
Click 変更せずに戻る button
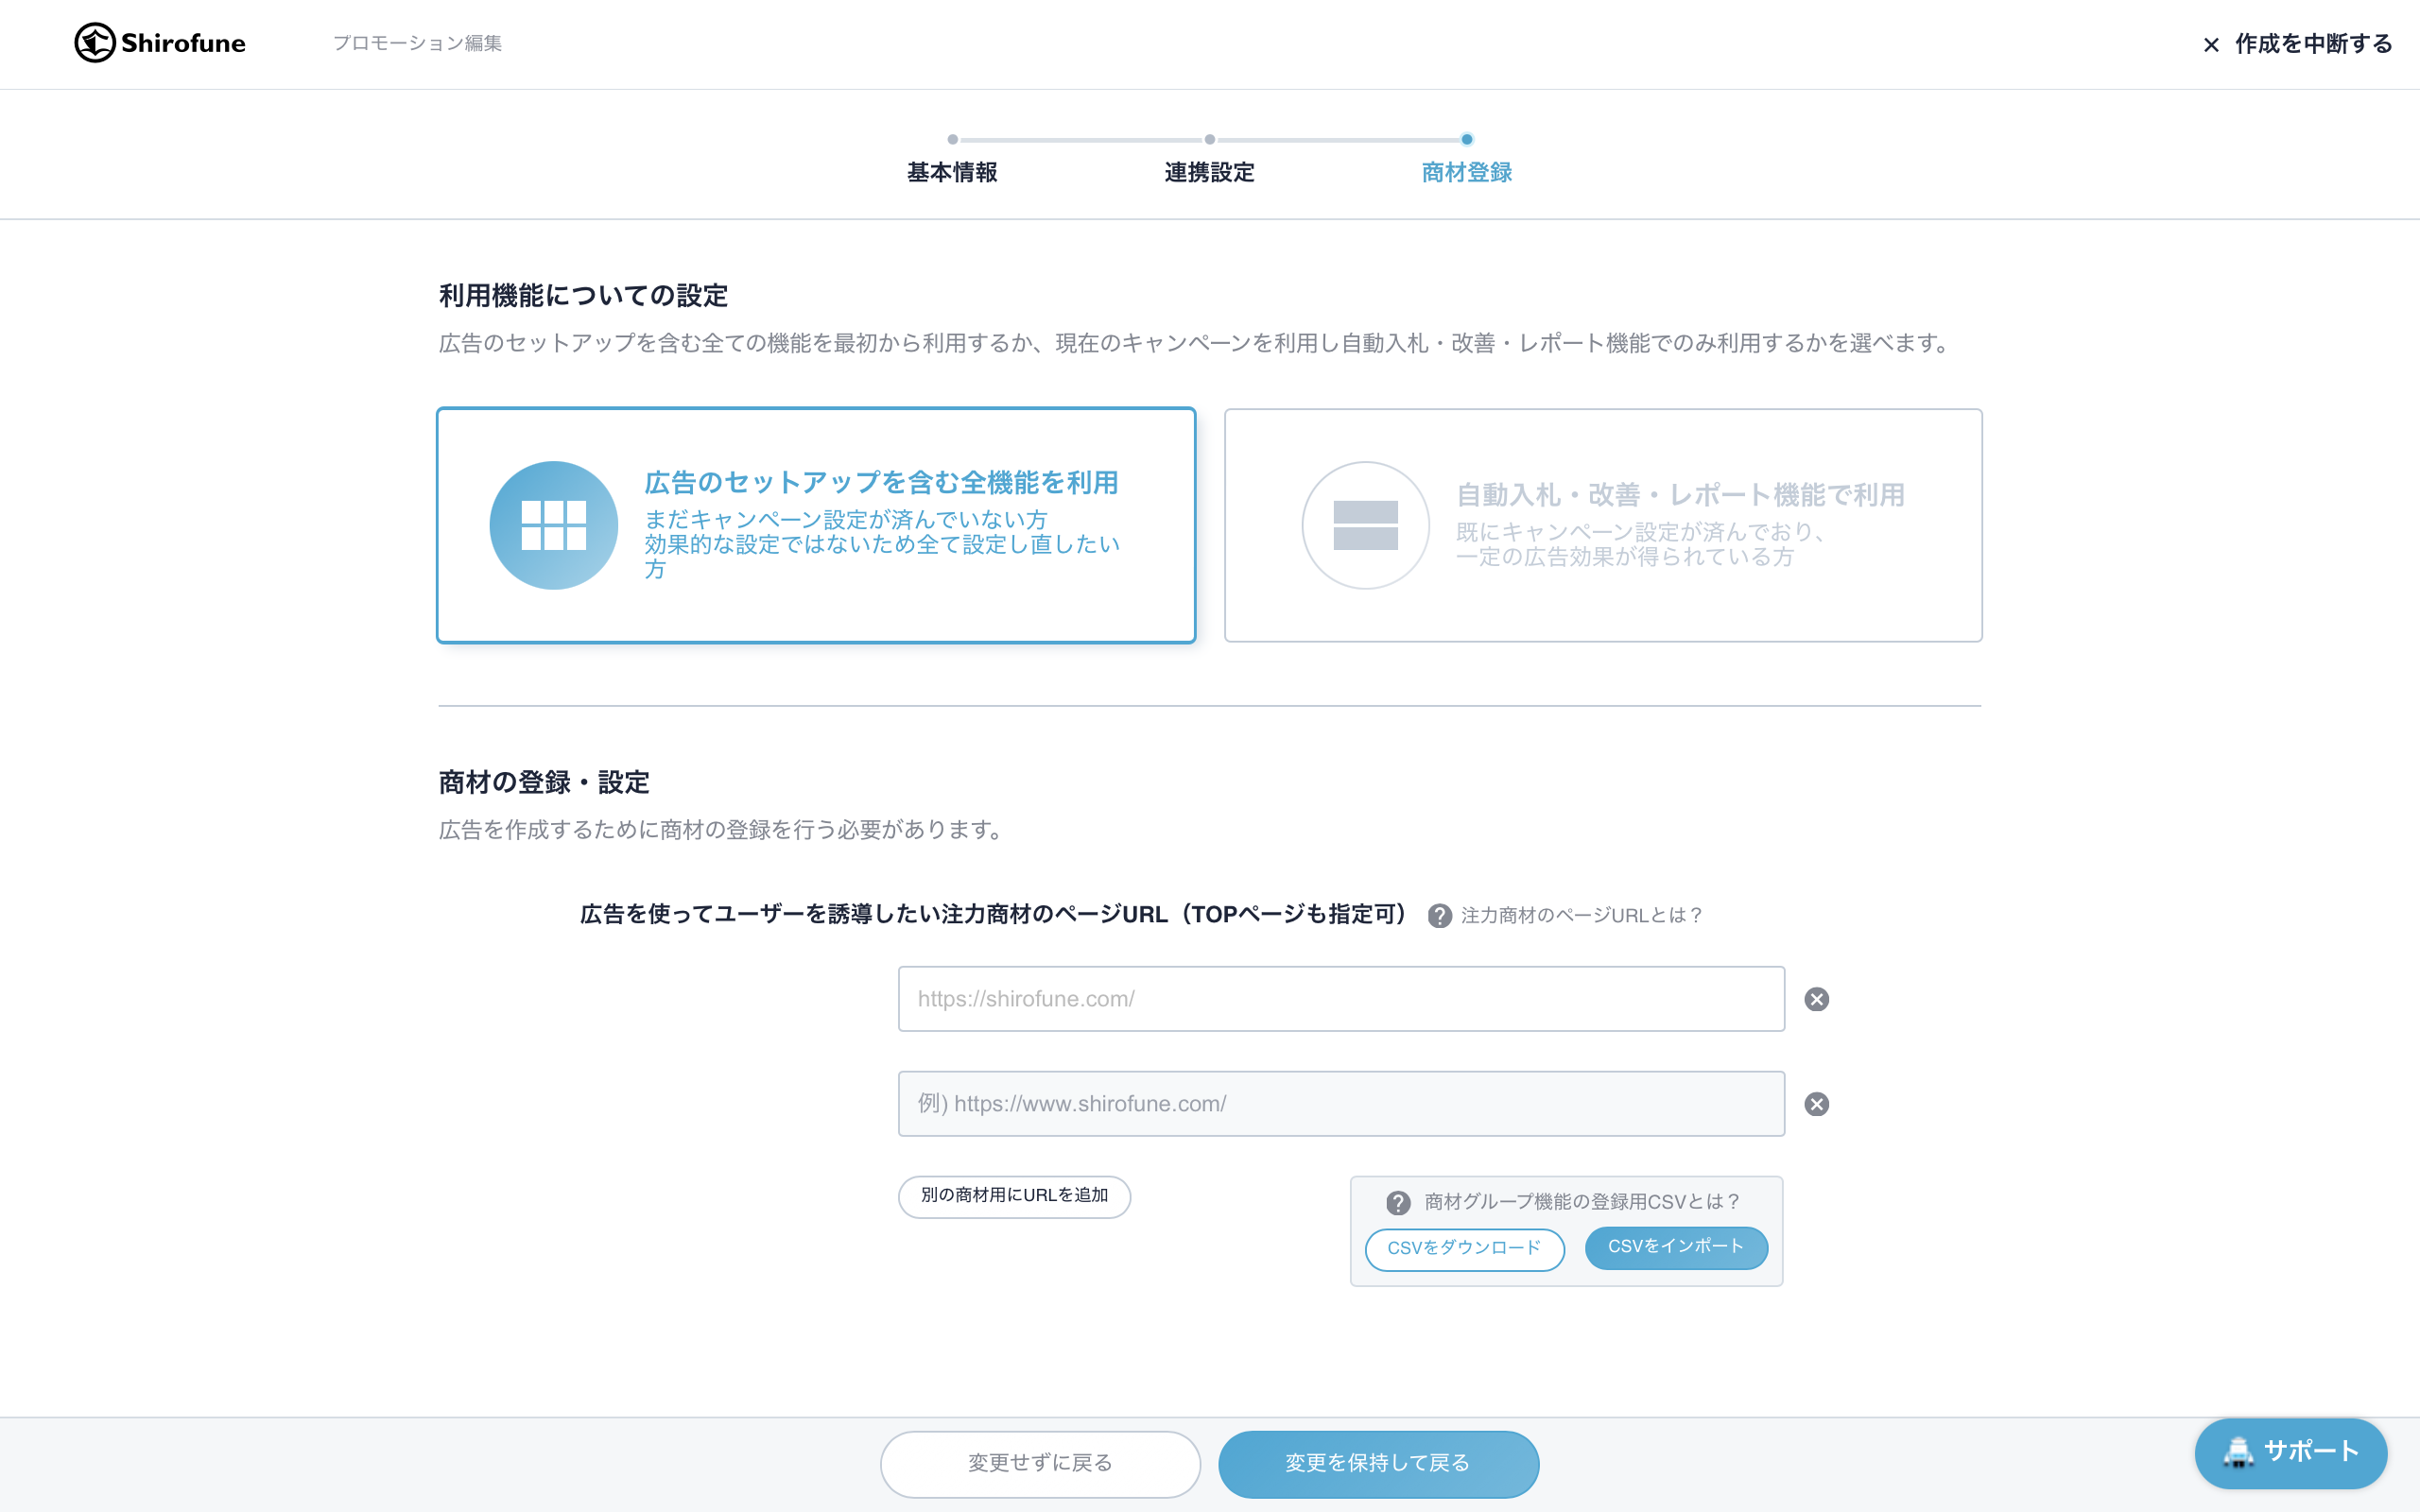click(x=1040, y=1464)
